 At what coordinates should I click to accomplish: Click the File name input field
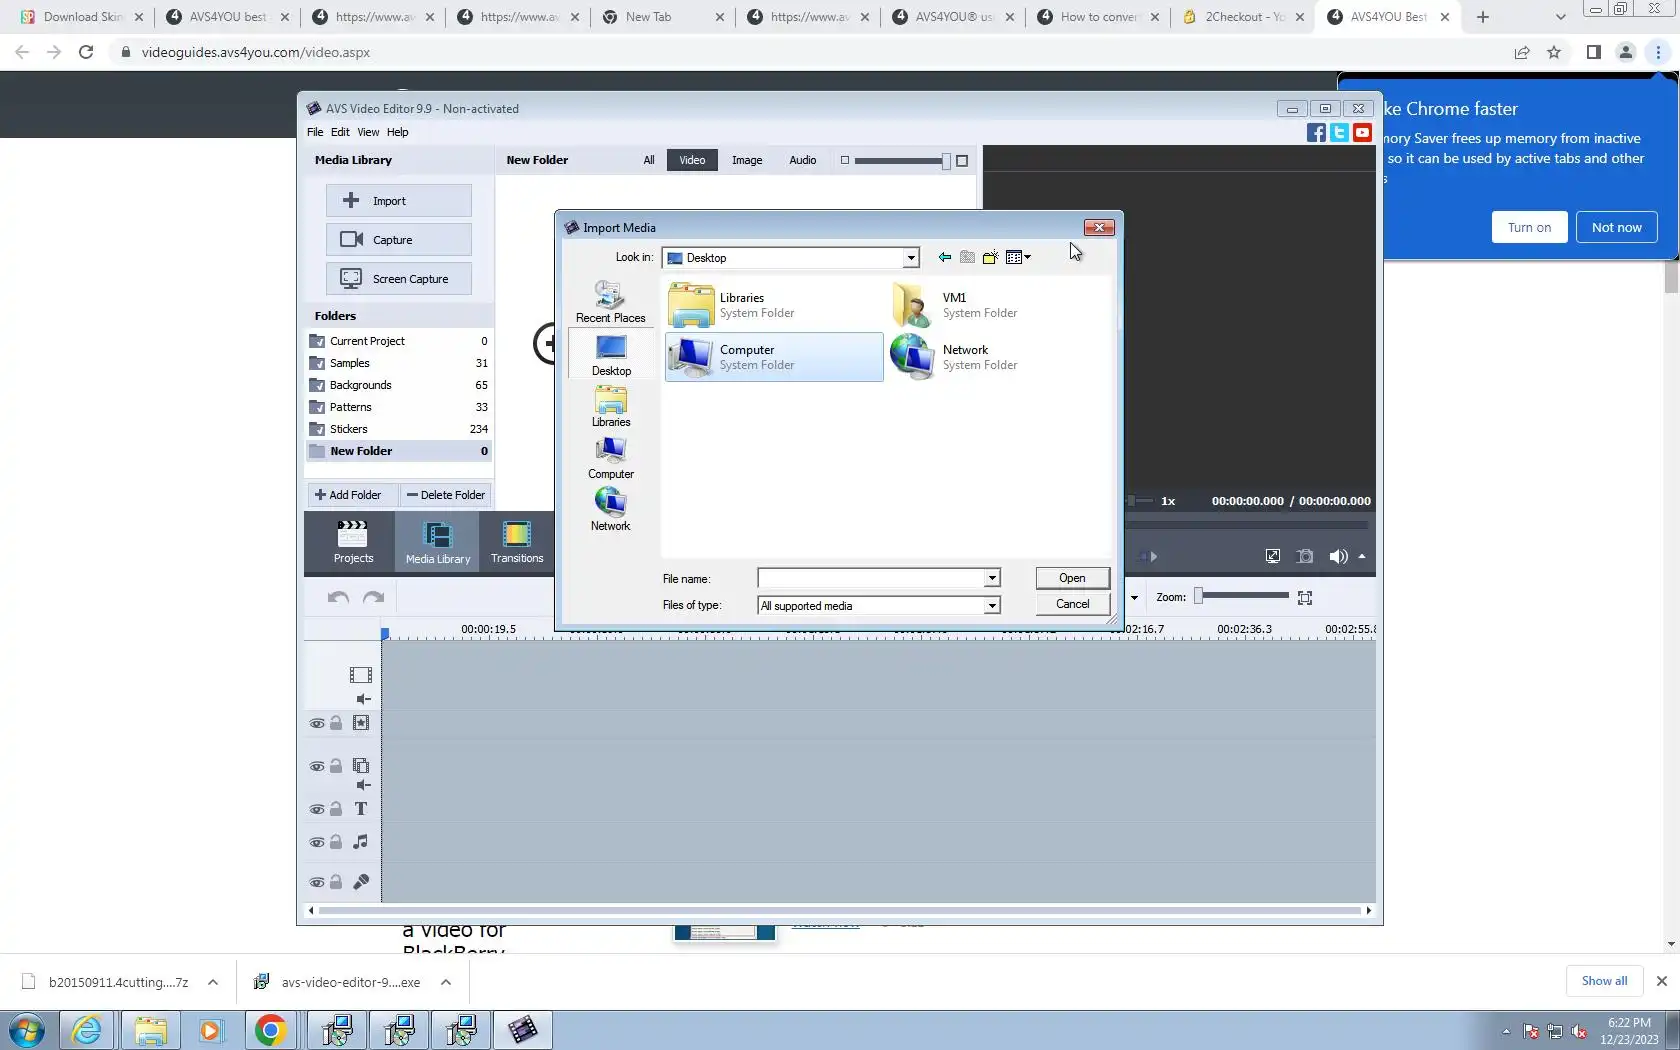coord(872,578)
